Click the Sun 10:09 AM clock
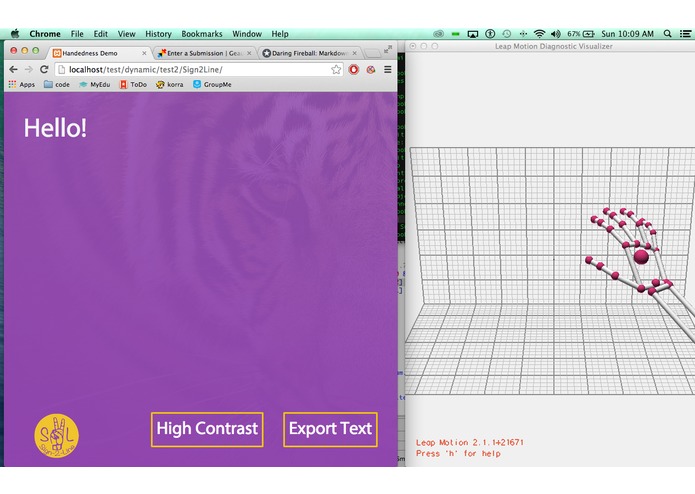Image resolution: width=695 pixels, height=494 pixels. tap(627, 34)
